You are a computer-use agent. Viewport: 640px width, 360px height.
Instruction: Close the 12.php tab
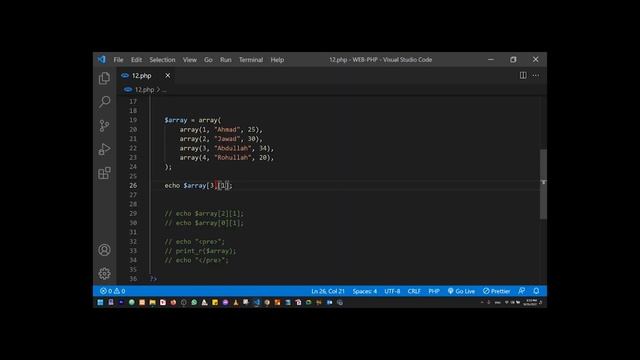click(167, 76)
